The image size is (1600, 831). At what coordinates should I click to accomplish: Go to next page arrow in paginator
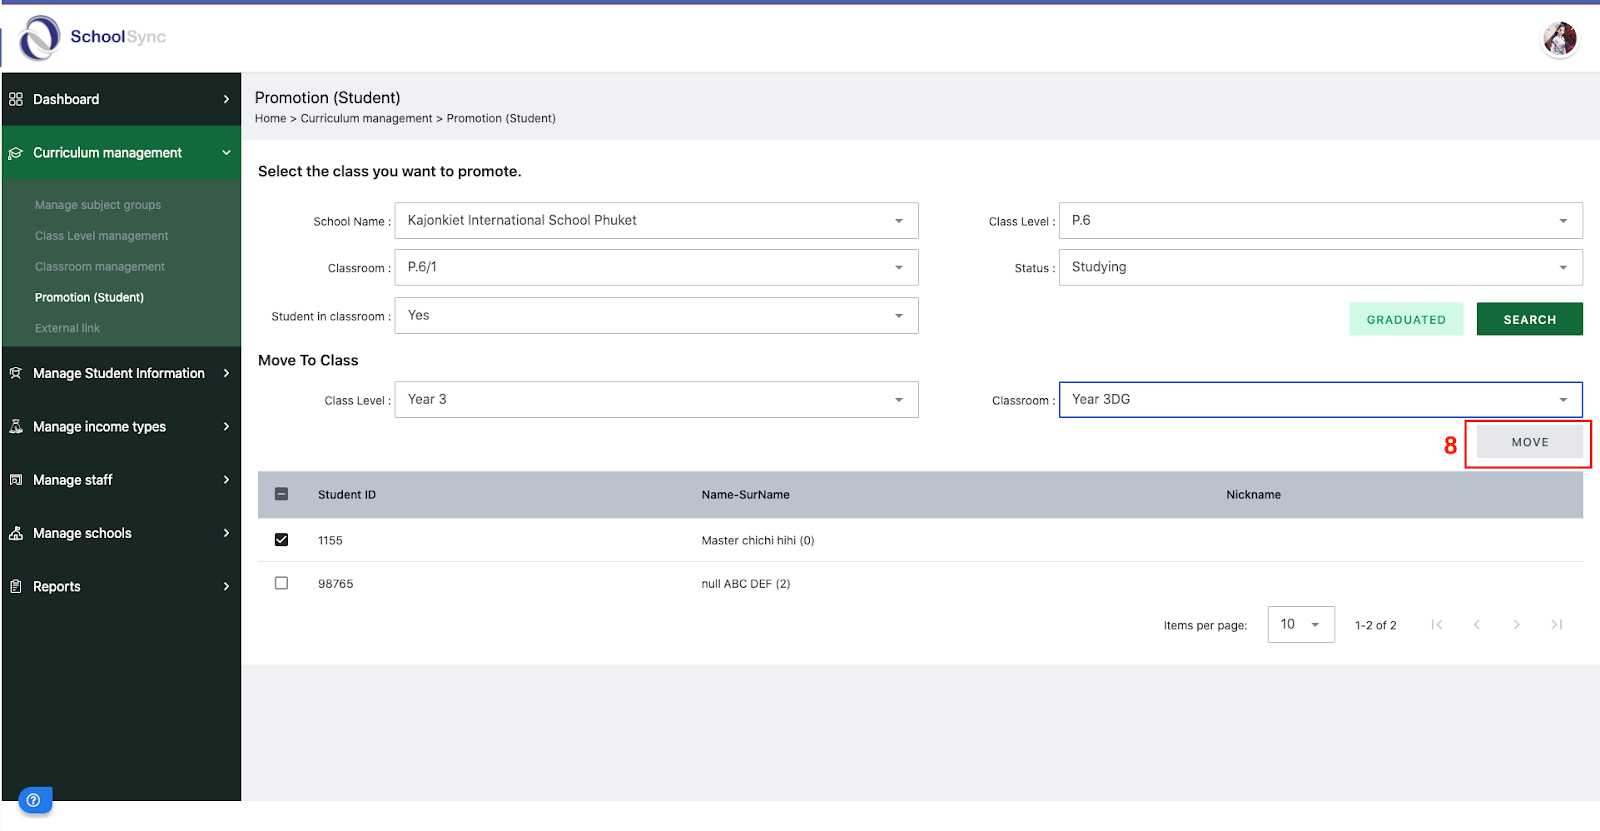coord(1517,625)
